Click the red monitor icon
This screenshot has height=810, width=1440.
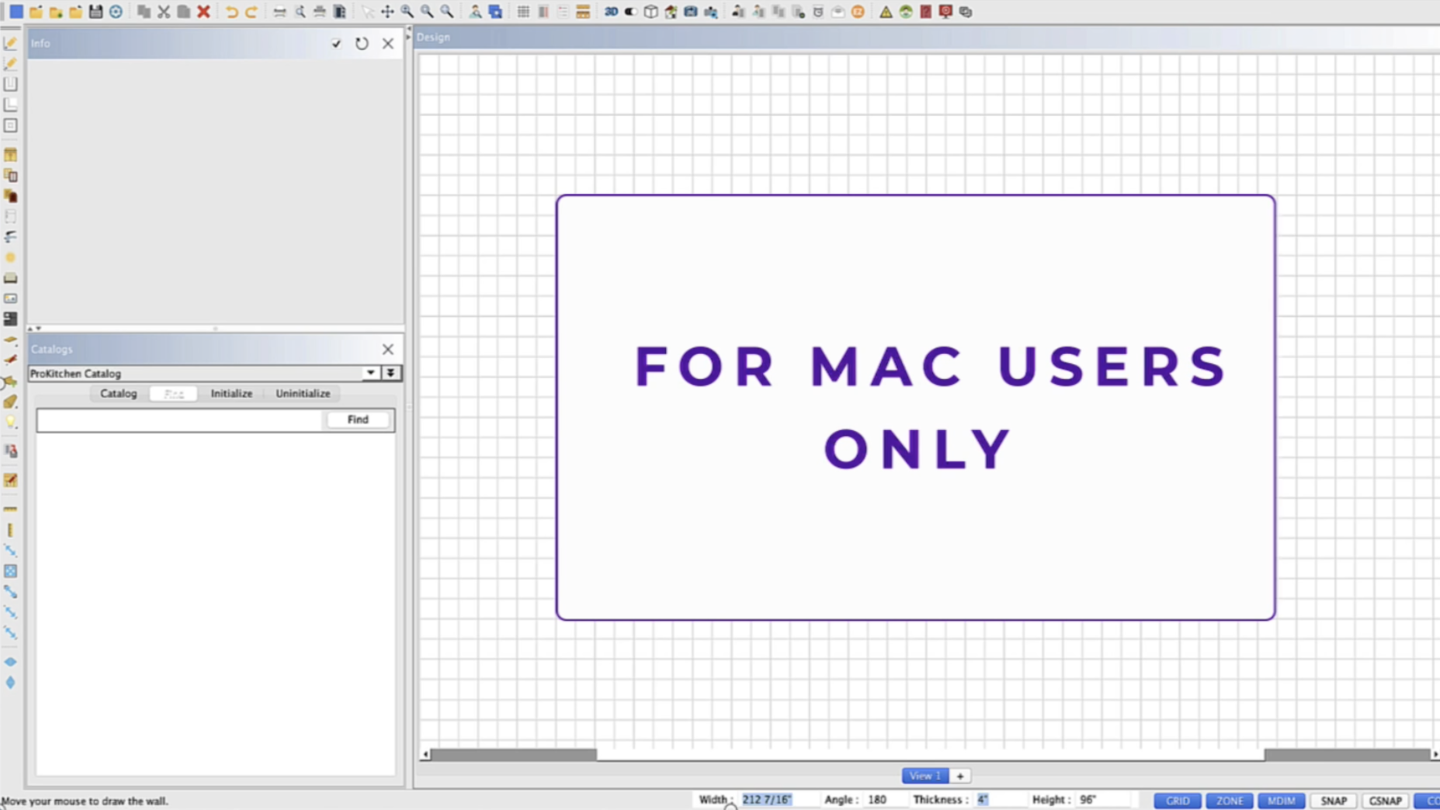(945, 12)
